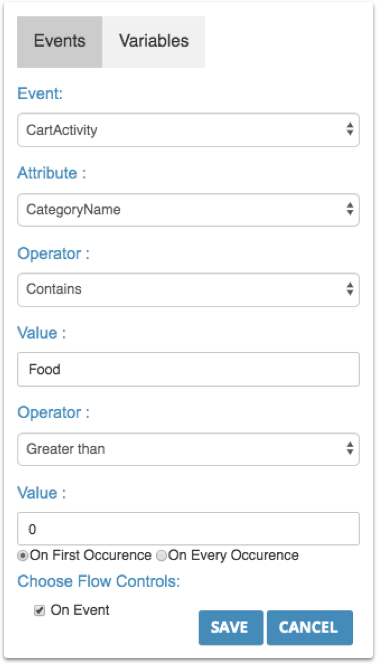377x664 pixels.
Task: Switch to the Events tab
Action: pos(59,42)
